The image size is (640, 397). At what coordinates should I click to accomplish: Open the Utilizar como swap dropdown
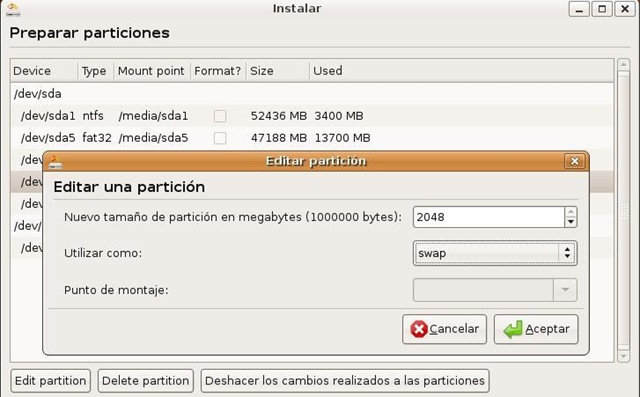tap(495, 253)
